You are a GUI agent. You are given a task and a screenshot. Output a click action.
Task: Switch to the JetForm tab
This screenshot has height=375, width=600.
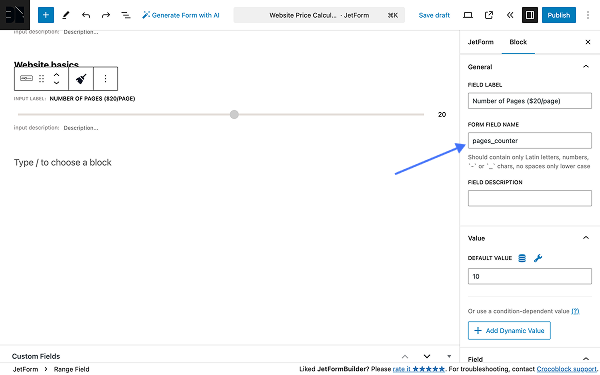tap(481, 42)
